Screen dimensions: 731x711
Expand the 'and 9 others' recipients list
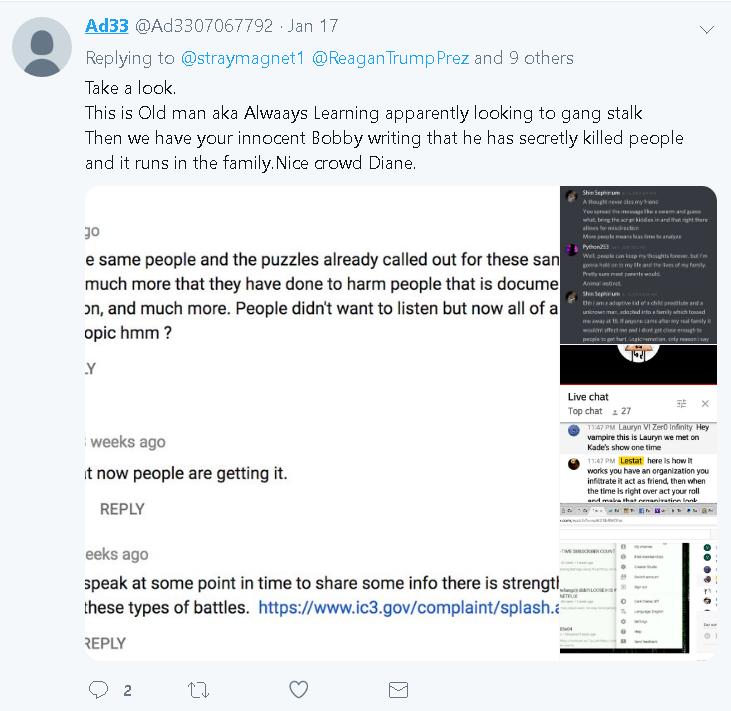tap(524, 58)
